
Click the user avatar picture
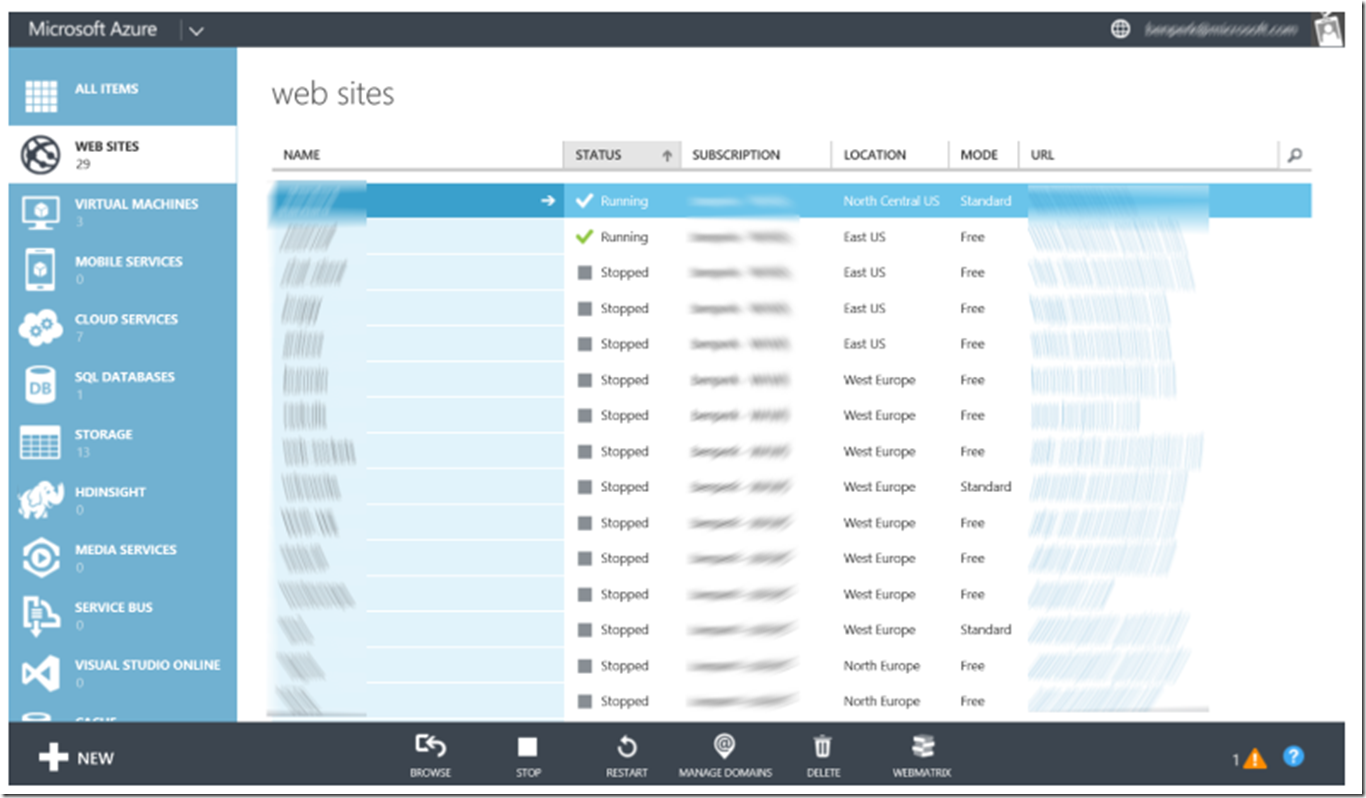coord(1328,29)
